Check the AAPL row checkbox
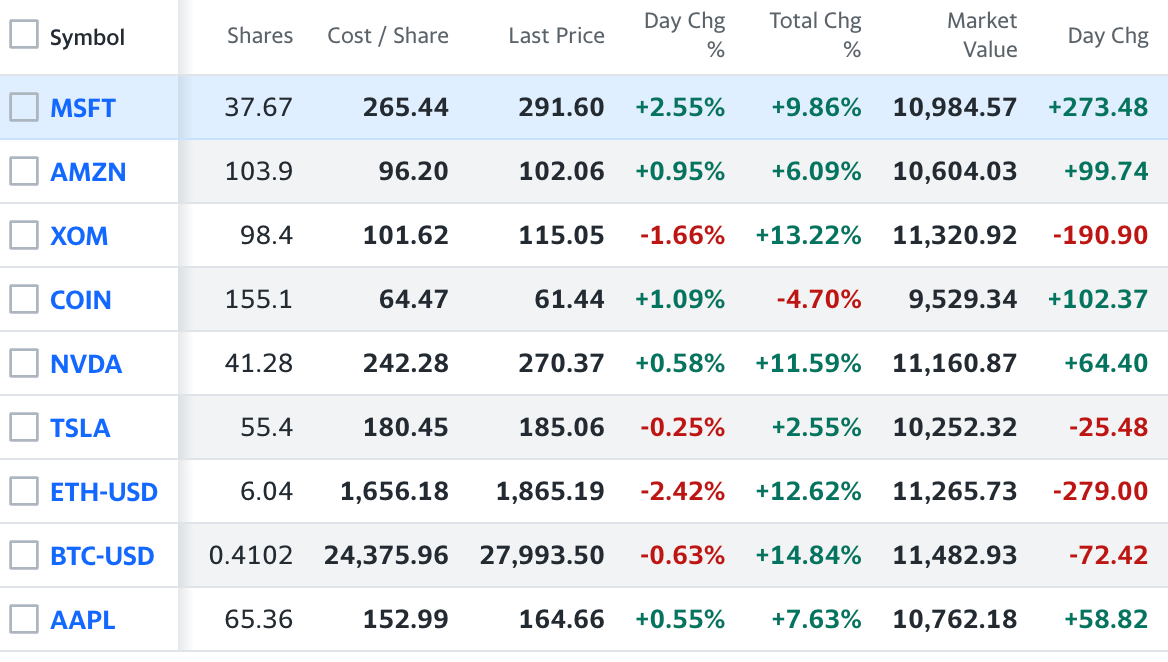The image size is (1168, 662). 23,619
